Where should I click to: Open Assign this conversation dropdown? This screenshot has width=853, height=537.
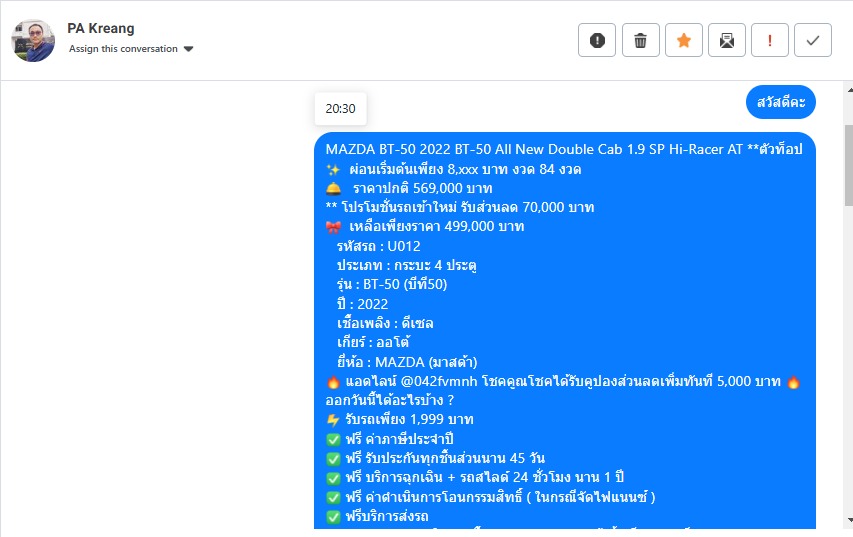131,49
